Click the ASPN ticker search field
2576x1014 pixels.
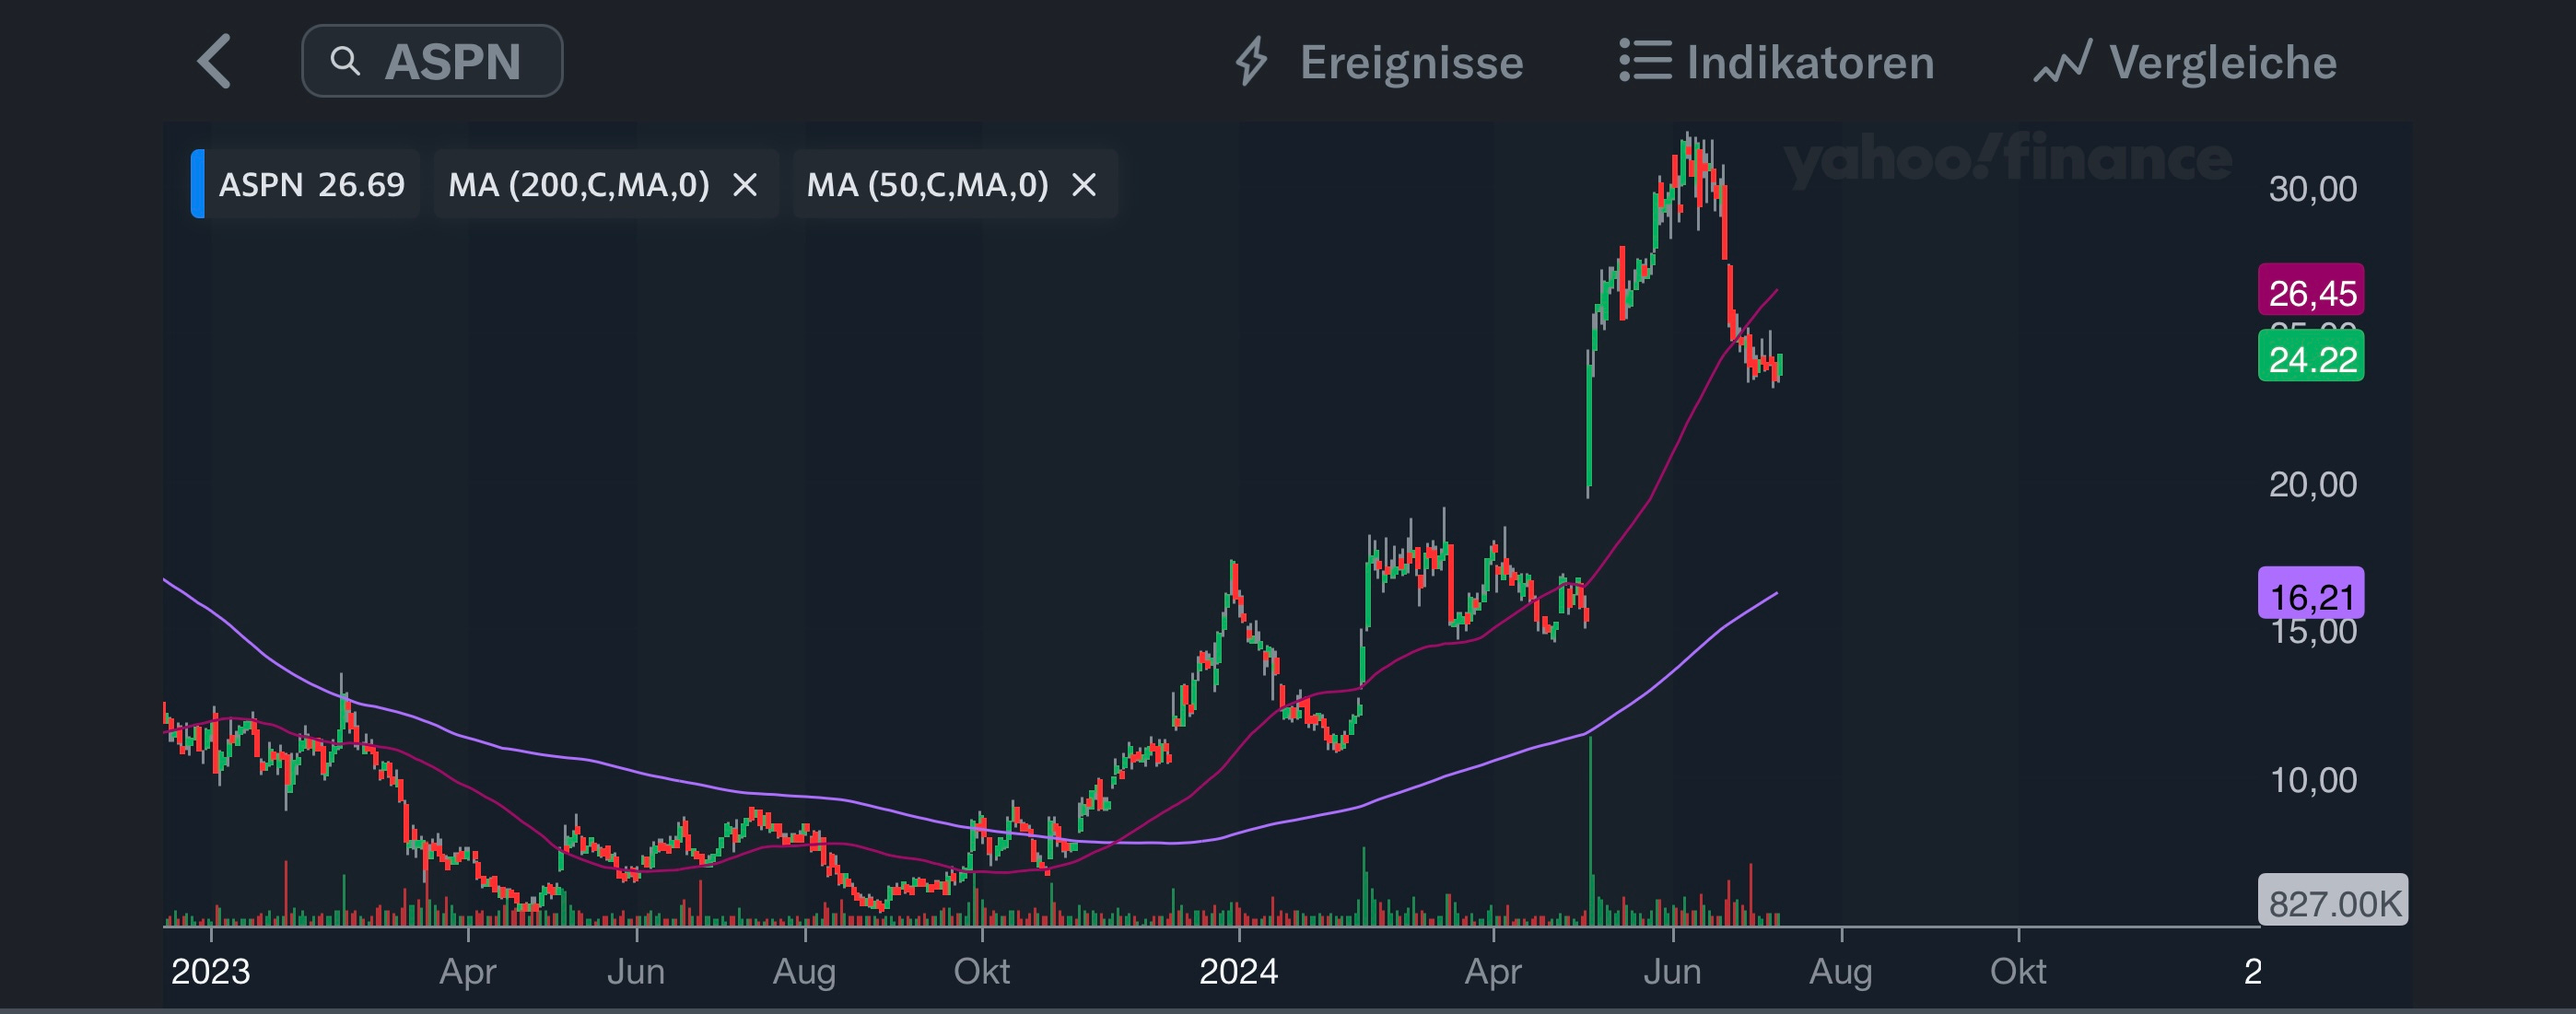click(x=452, y=62)
